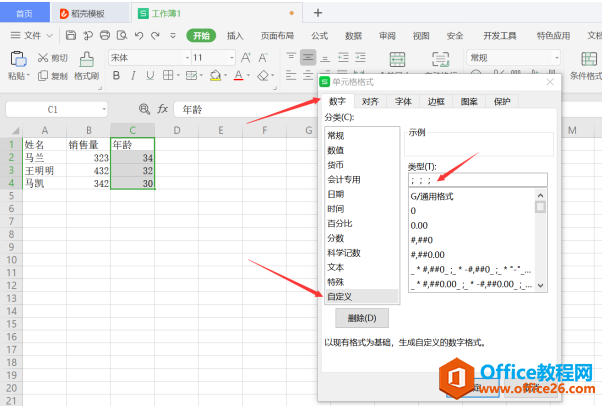
Task: Toggle underline with the U button
Action: pos(149,76)
